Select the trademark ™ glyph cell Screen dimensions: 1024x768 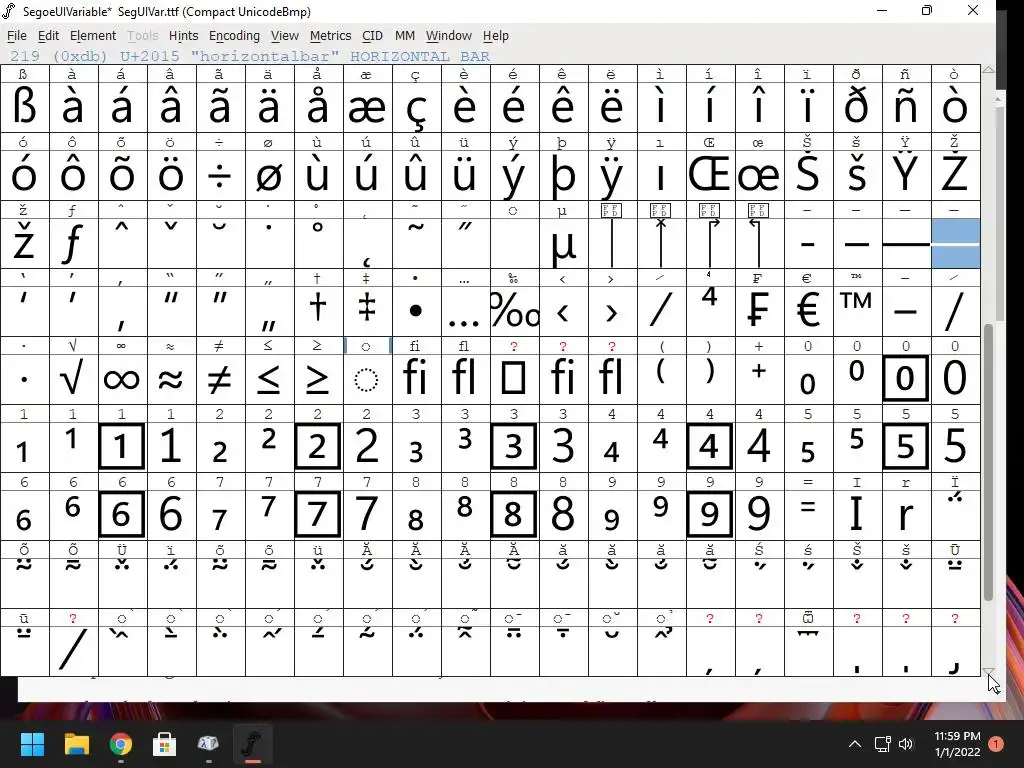(x=857, y=311)
